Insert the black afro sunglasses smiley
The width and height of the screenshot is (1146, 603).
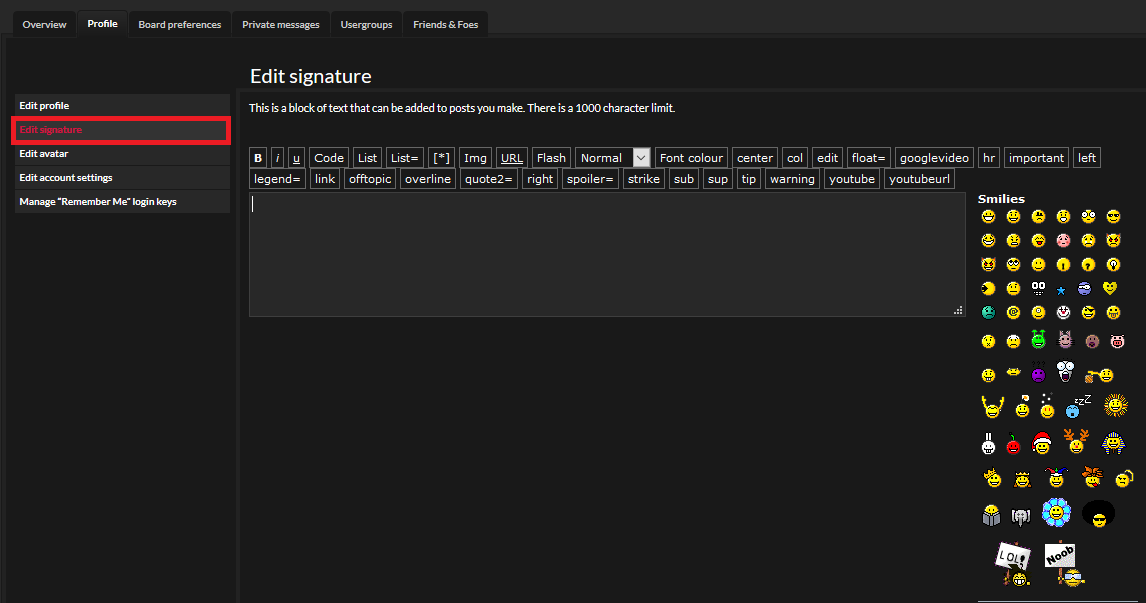1098,514
